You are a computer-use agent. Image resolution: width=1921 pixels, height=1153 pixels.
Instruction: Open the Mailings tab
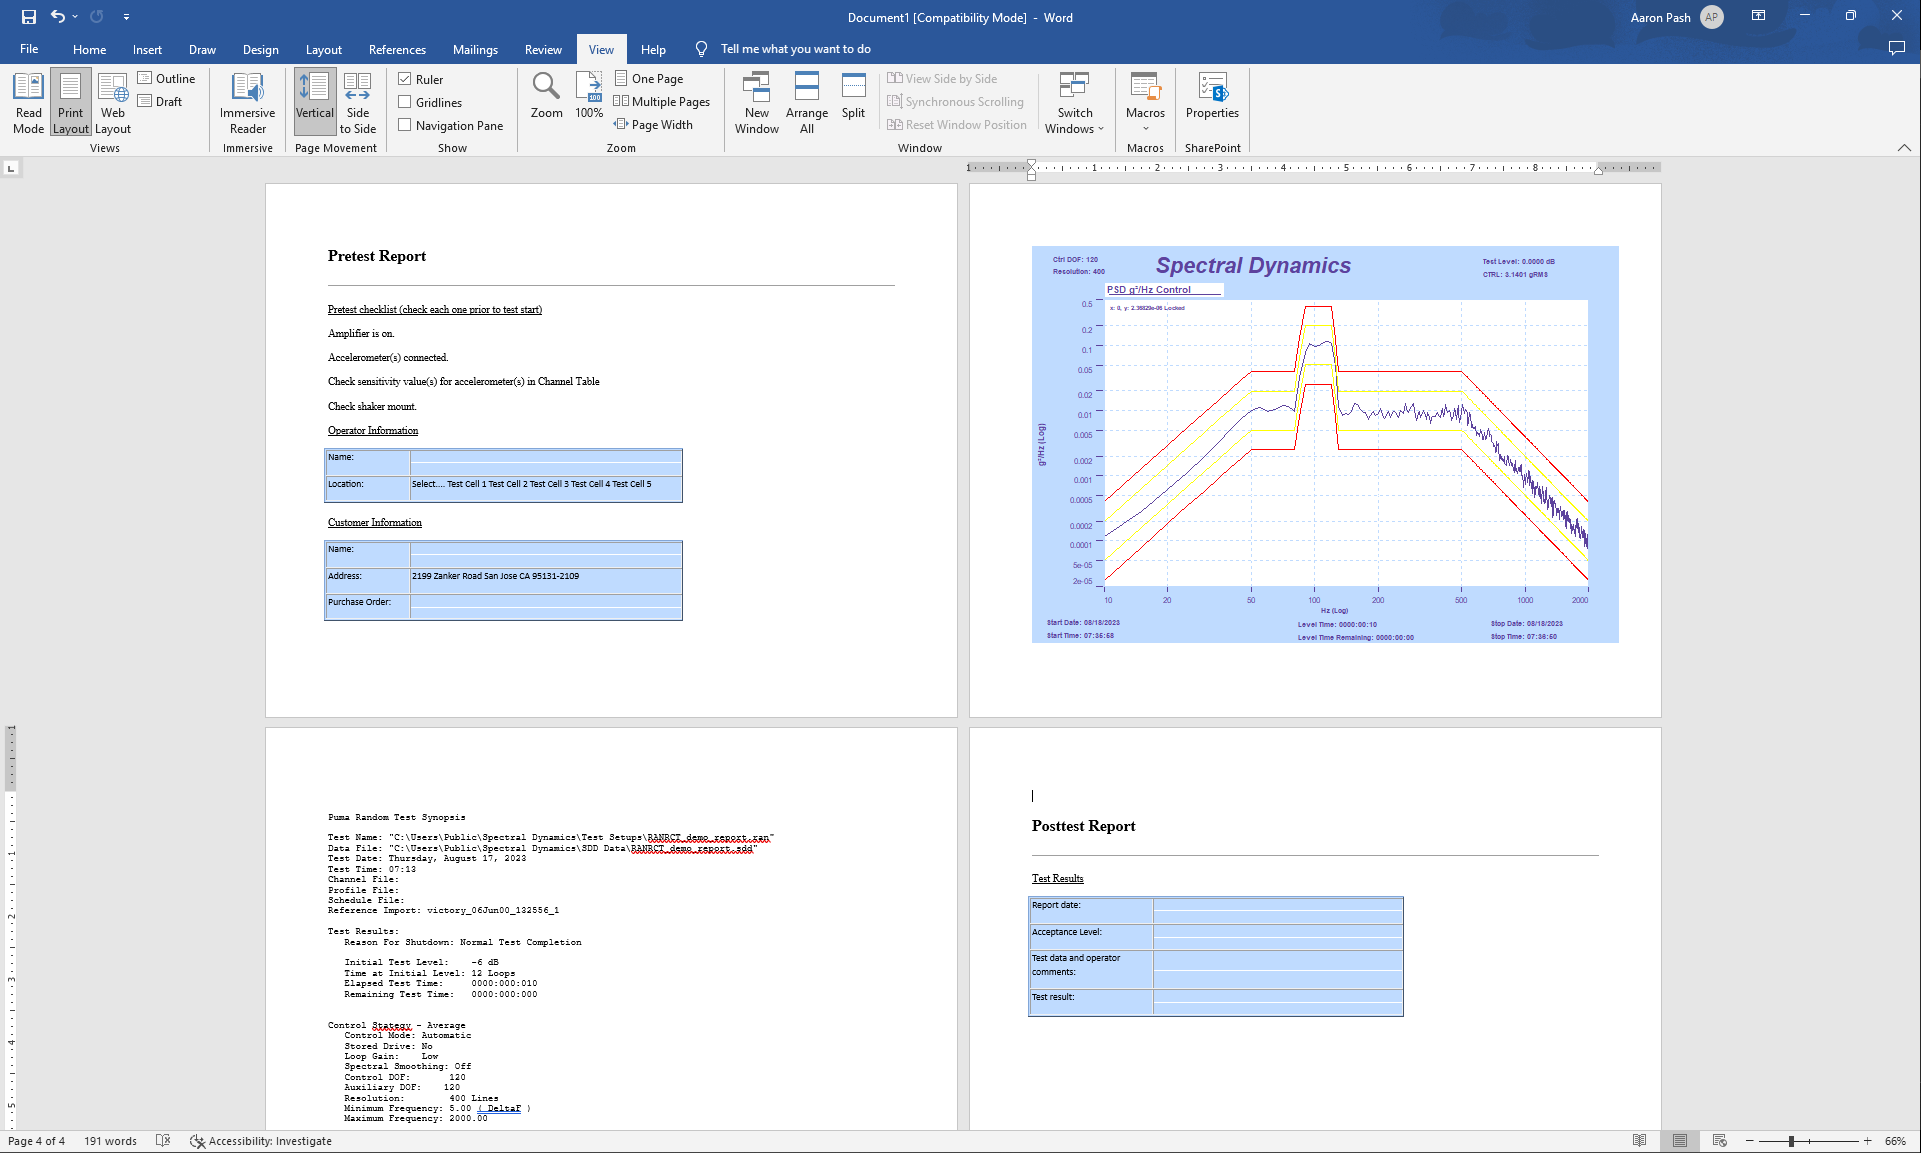click(475, 49)
